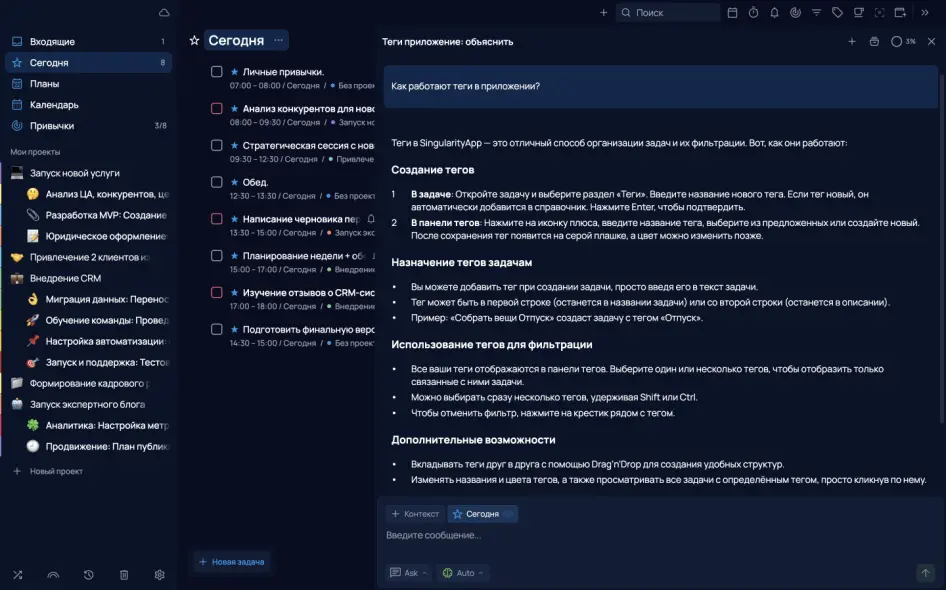
Task: Open notifications bell icon
Action: (773, 13)
